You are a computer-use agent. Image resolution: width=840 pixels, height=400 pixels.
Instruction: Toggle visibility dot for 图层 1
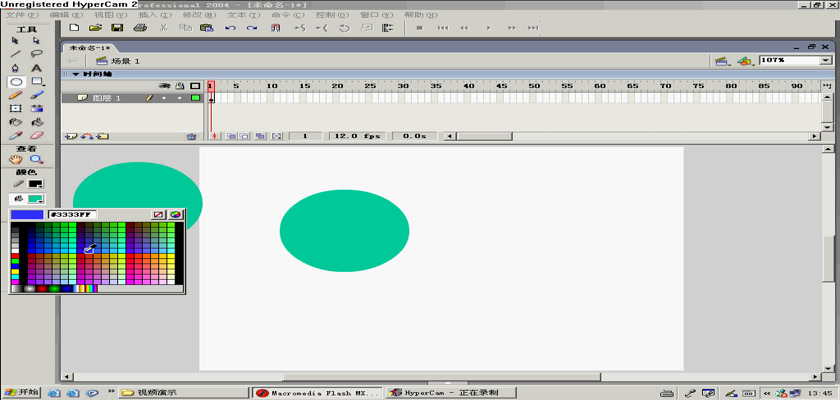pos(164,98)
